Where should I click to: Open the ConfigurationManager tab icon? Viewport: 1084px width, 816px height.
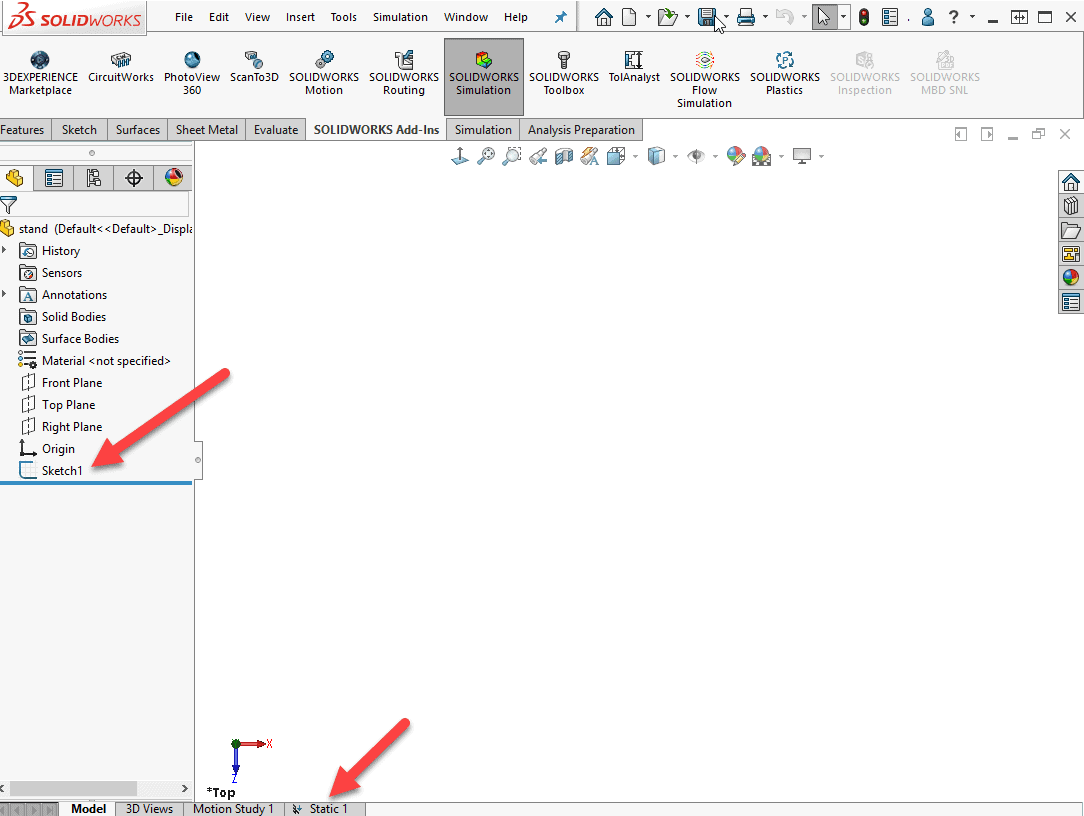click(x=94, y=178)
